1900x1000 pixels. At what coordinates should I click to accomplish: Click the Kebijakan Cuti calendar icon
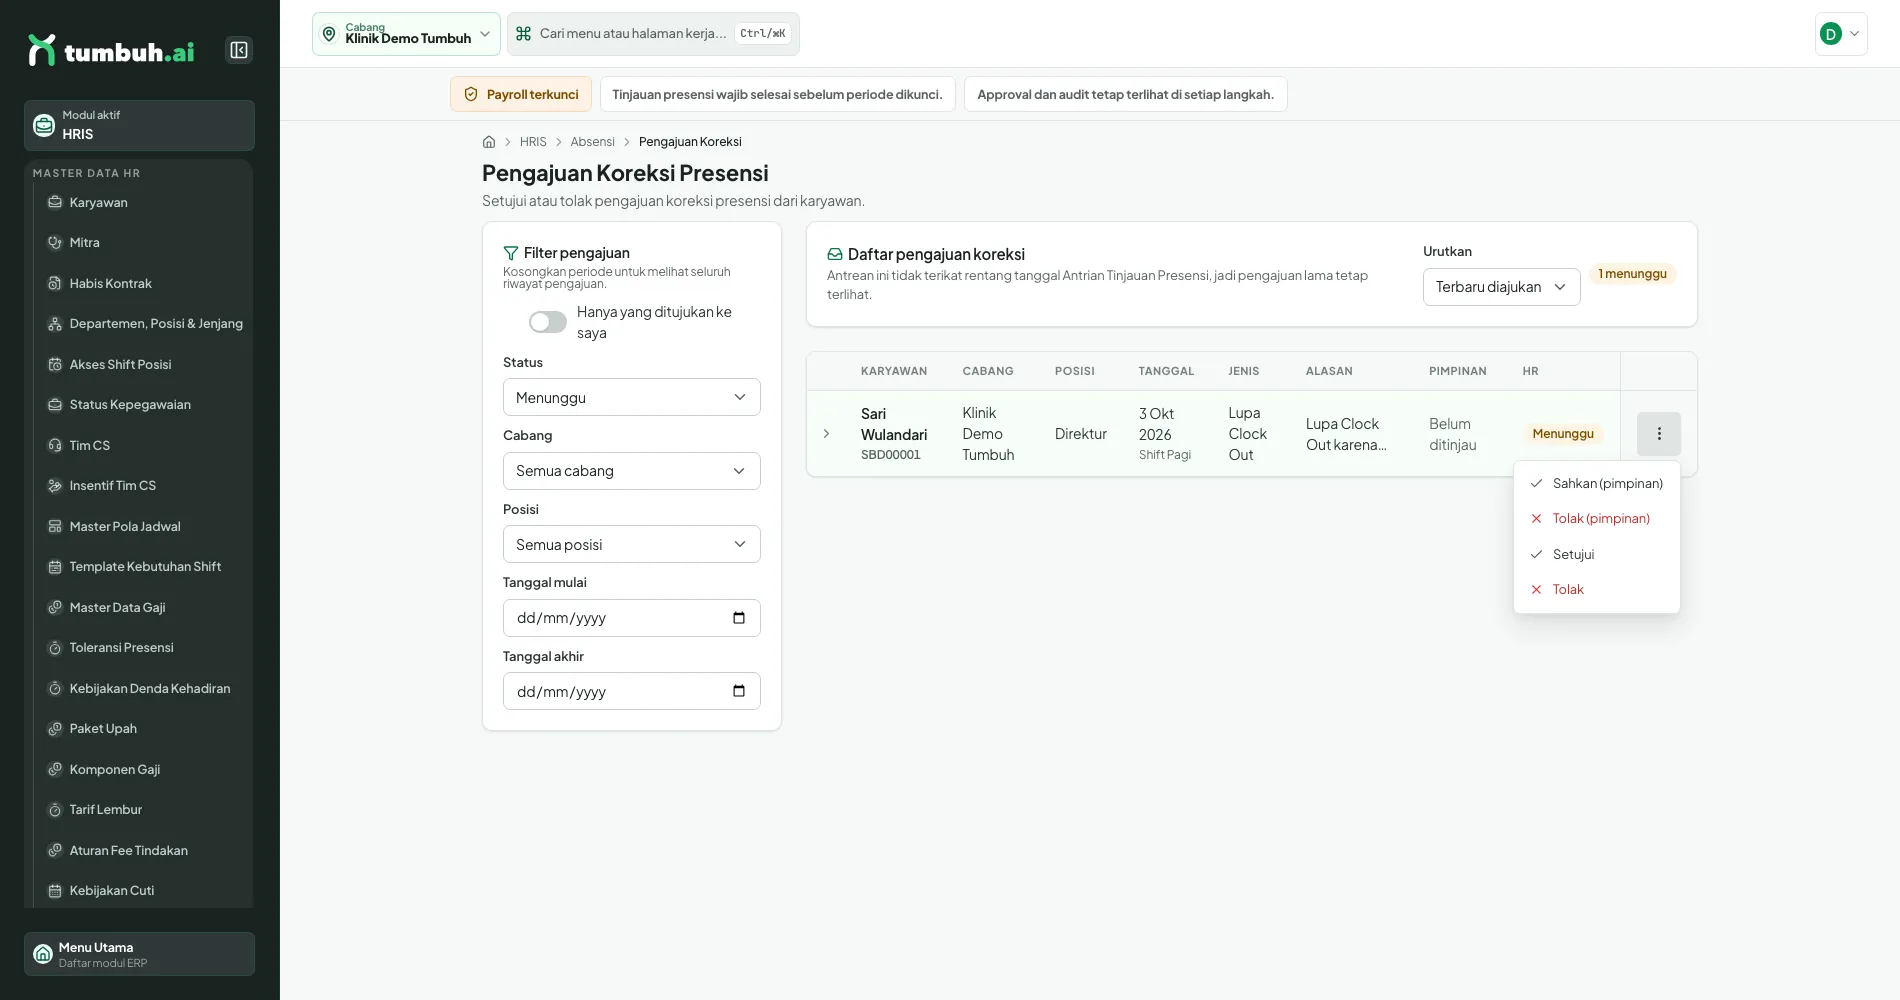click(x=55, y=891)
